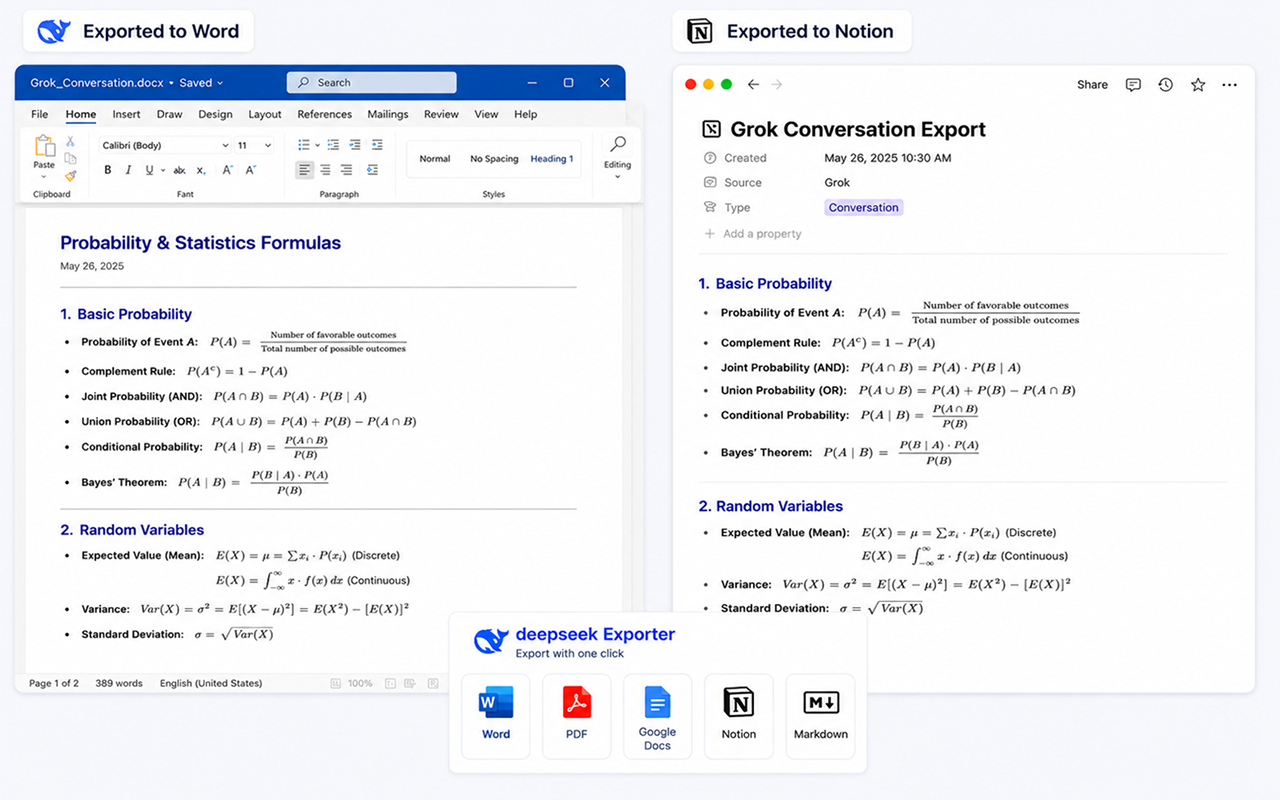Click the Paste clipboard icon in Word
This screenshot has width=1280, height=800.
click(x=44, y=146)
